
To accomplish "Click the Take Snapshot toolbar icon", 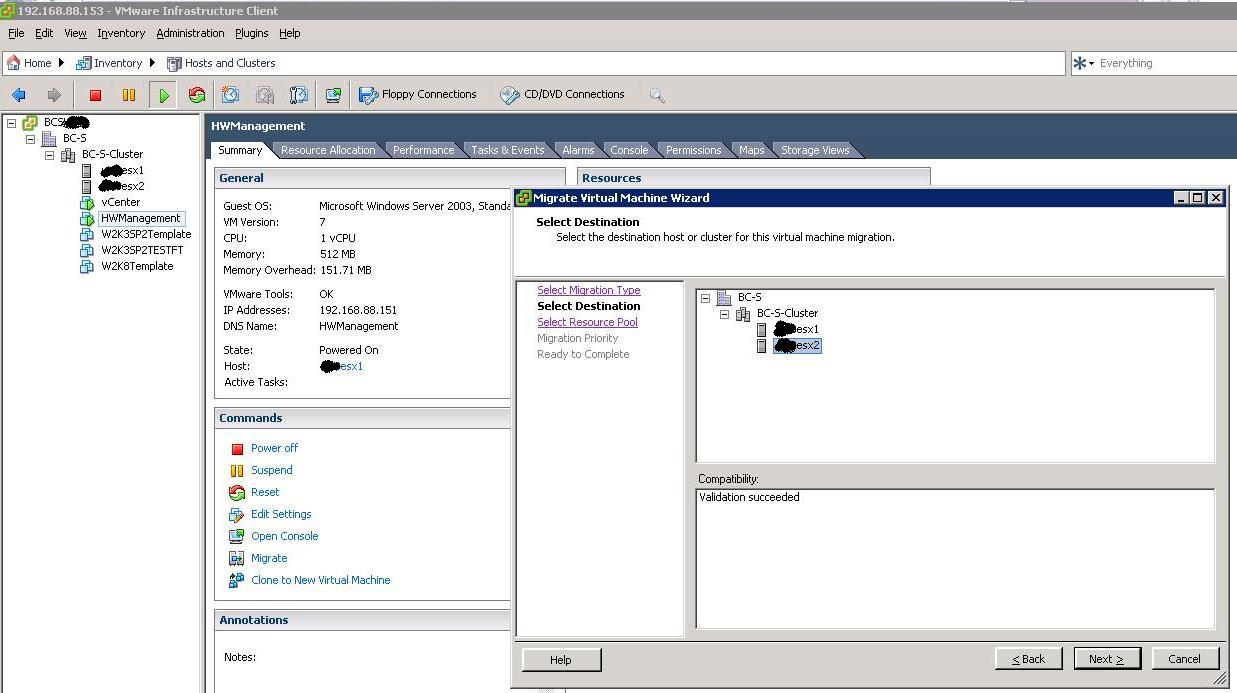I will 230,95.
